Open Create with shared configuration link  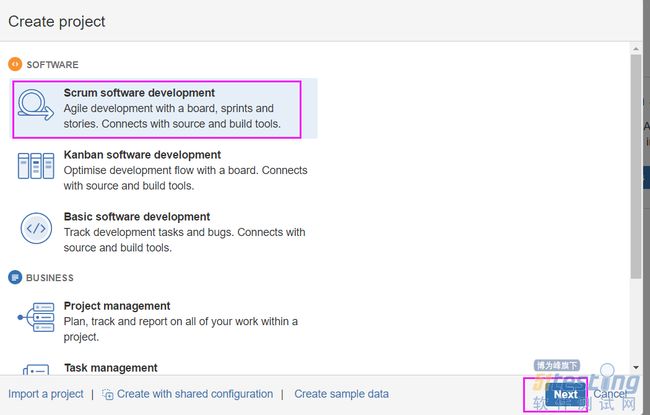point(195,394)
